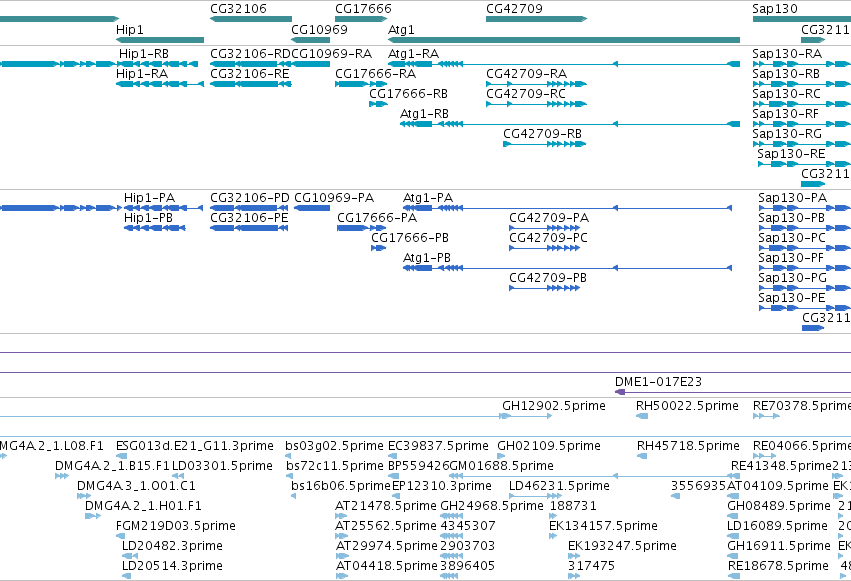
Task: Click the CG17666-PA protein label
Action: [x=377, y=218]
